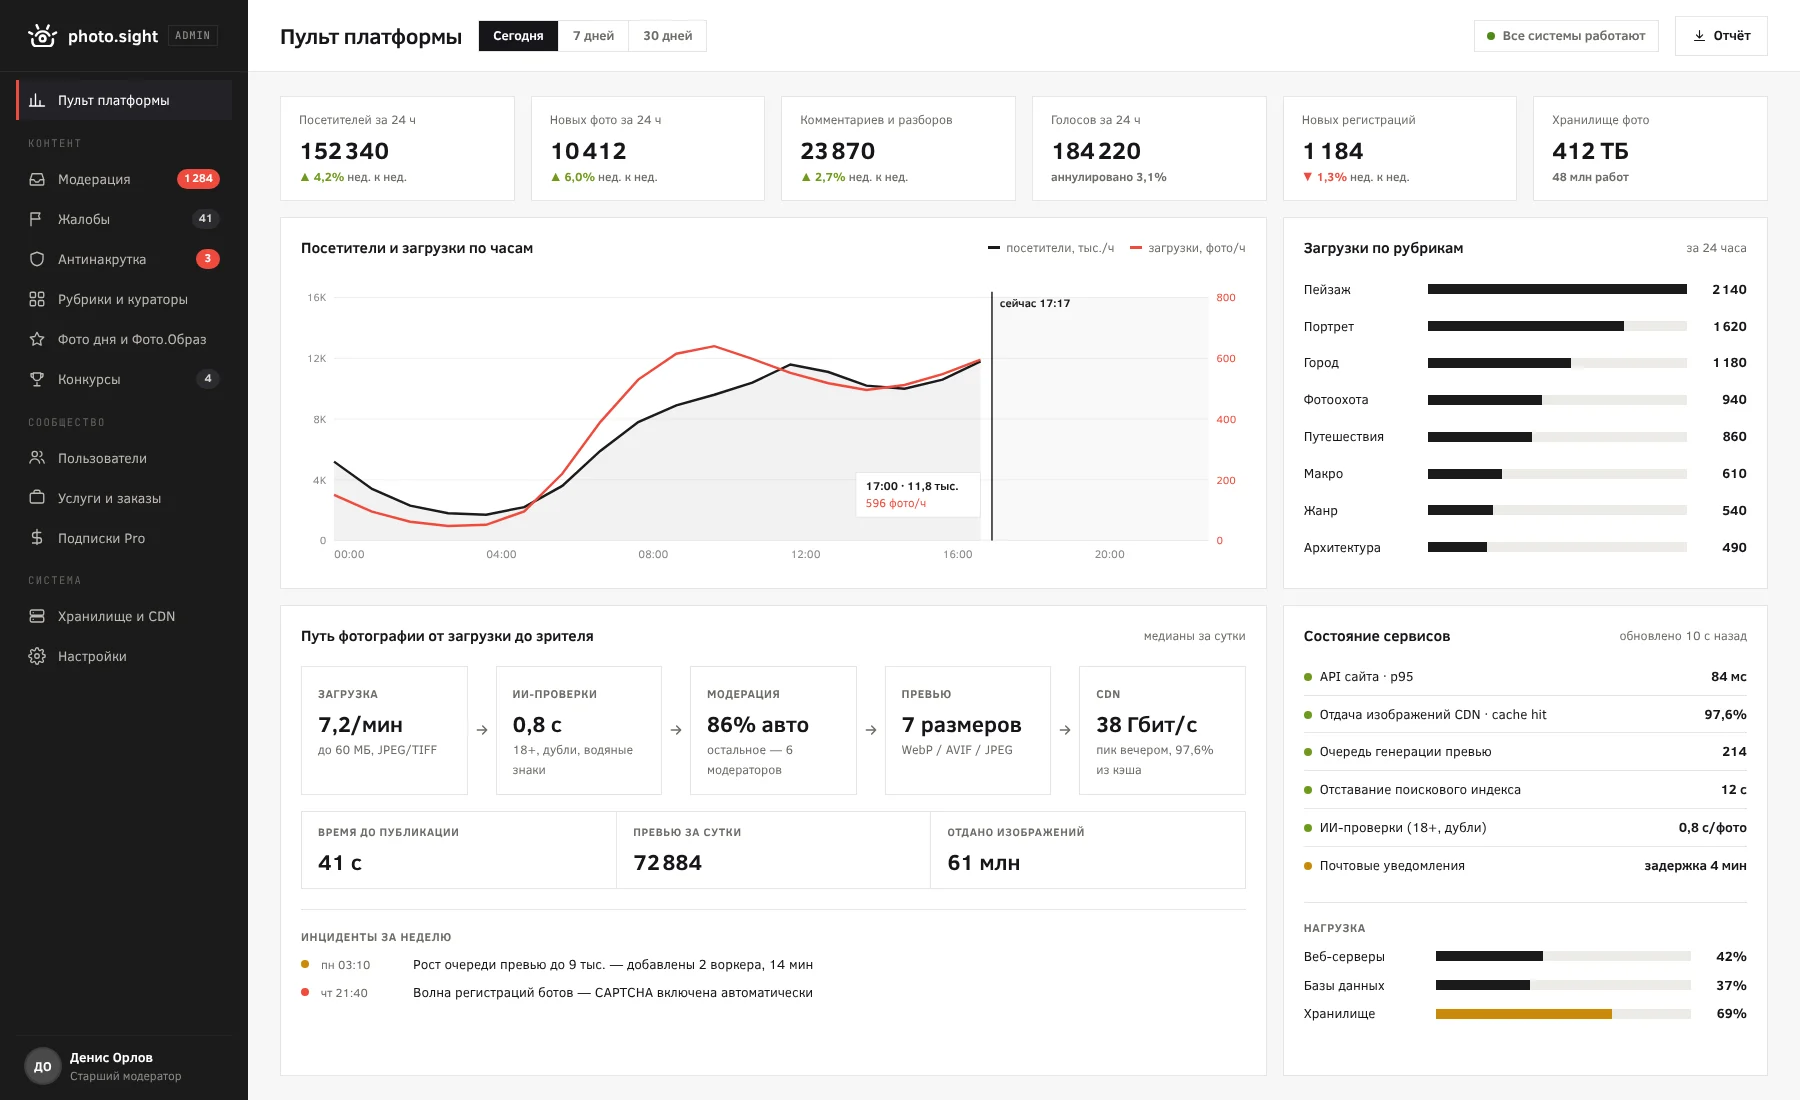
Task: Switch the period to 7 дней
Action: [x=593, y=36]
